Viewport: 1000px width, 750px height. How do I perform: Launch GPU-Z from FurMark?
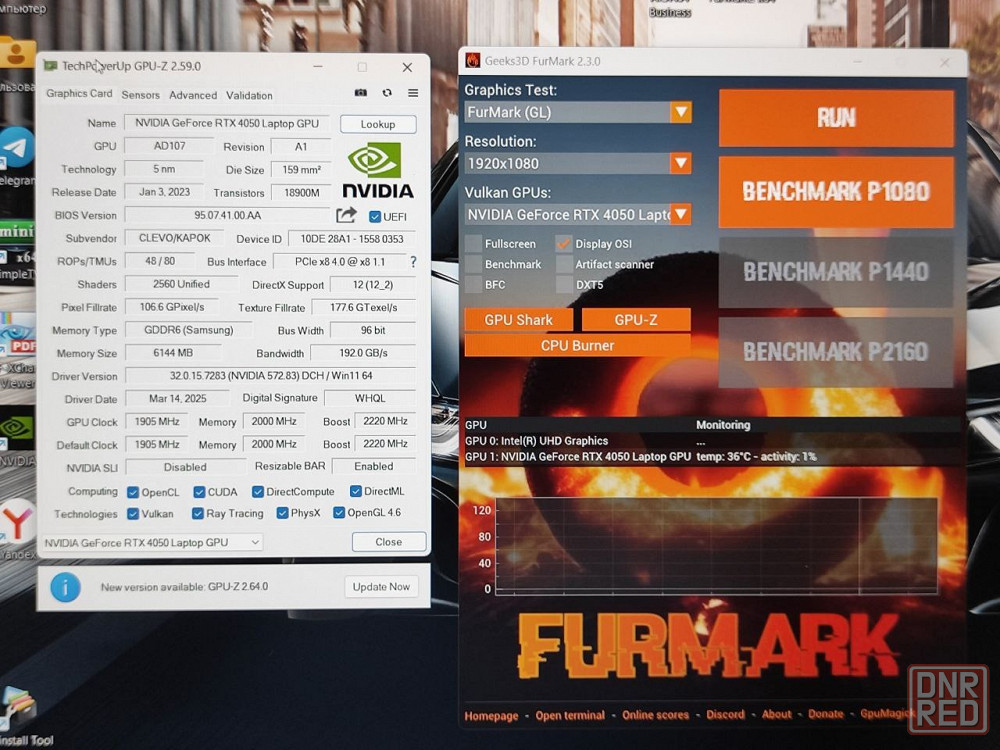click(x=636, y=320)
